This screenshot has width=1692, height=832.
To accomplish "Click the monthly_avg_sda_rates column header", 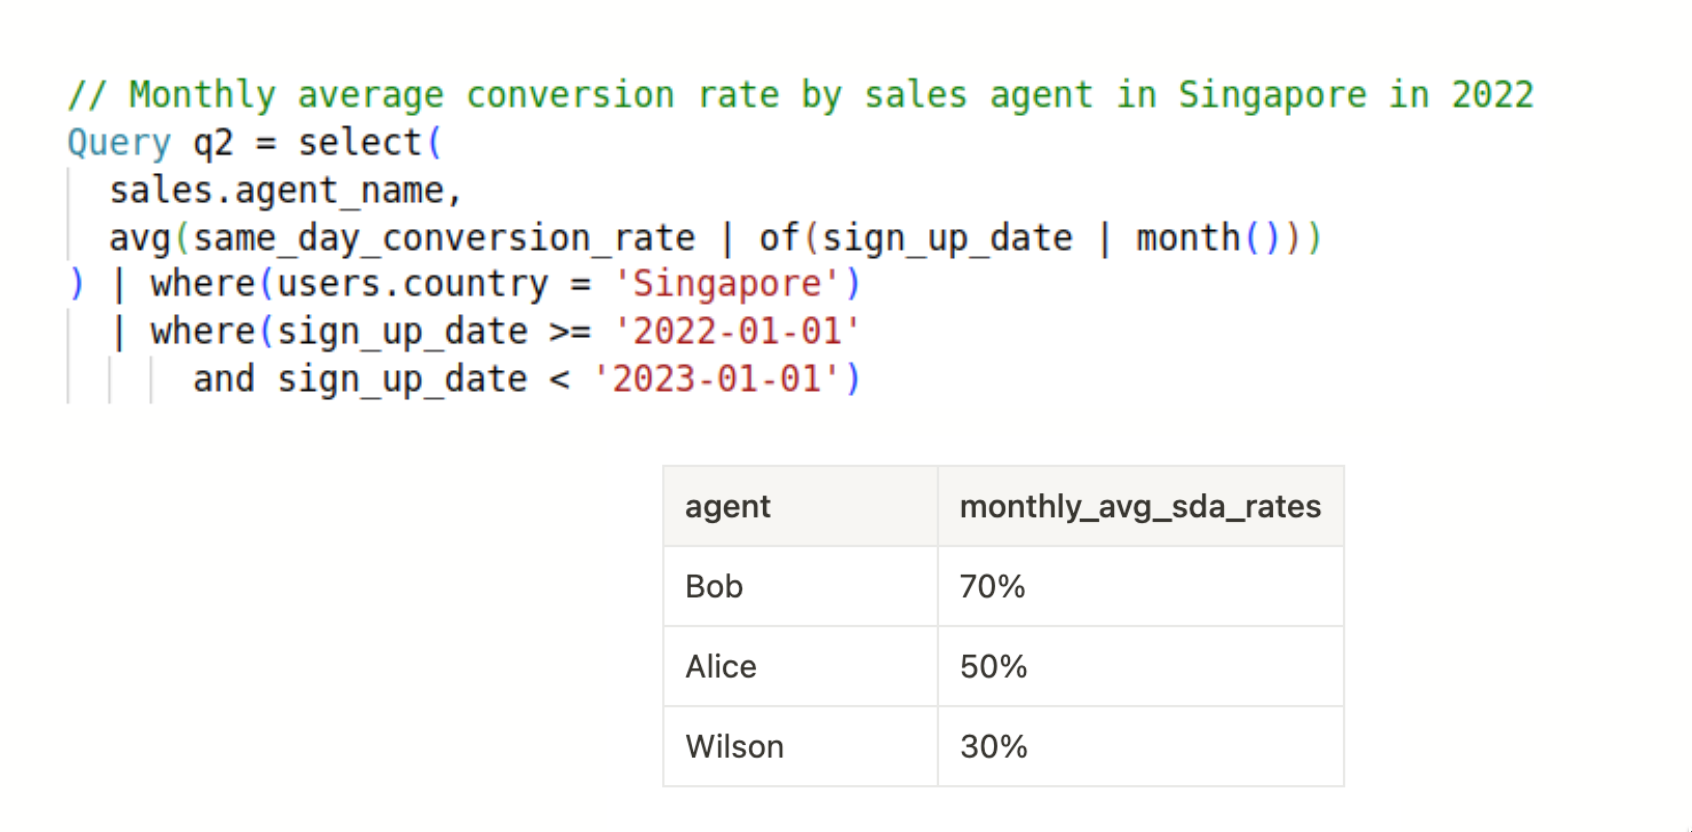I will (1140, 507).
